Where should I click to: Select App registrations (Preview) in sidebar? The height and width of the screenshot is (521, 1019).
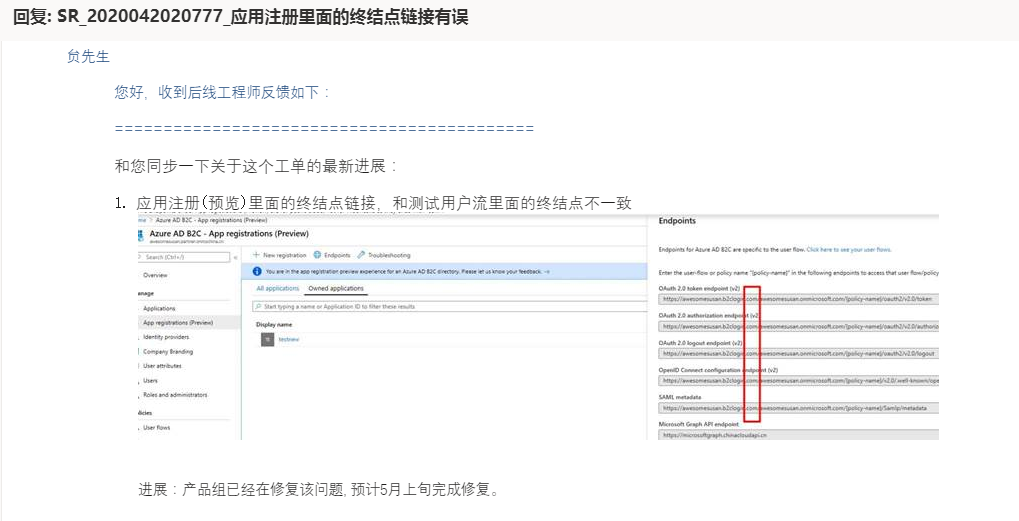(178, 323)
